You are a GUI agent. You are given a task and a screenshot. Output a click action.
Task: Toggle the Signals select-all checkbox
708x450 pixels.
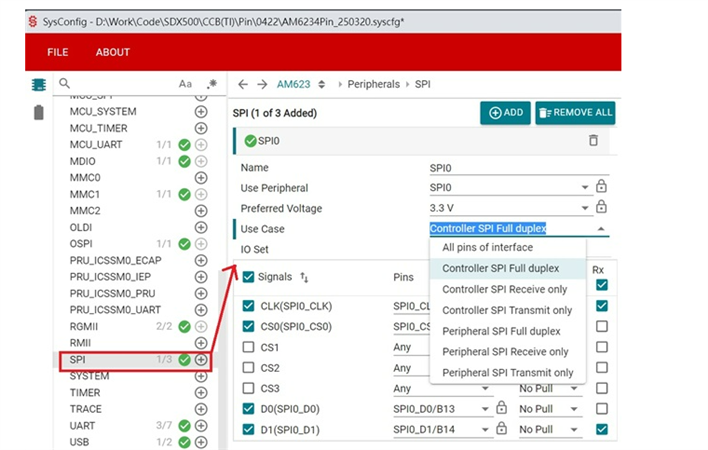tap(248, 277)
